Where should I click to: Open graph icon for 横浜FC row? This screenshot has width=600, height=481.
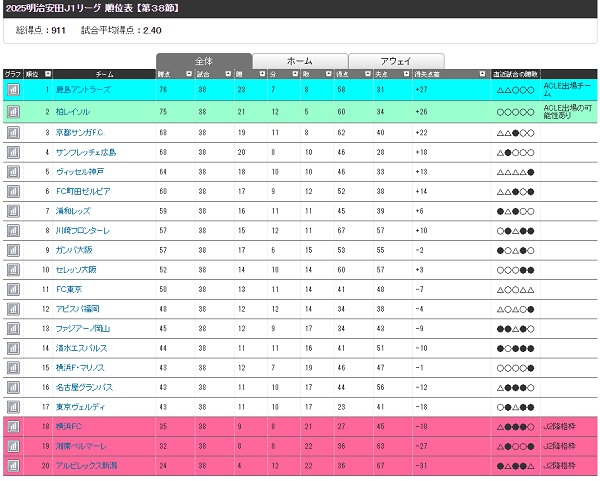[13, 426]
